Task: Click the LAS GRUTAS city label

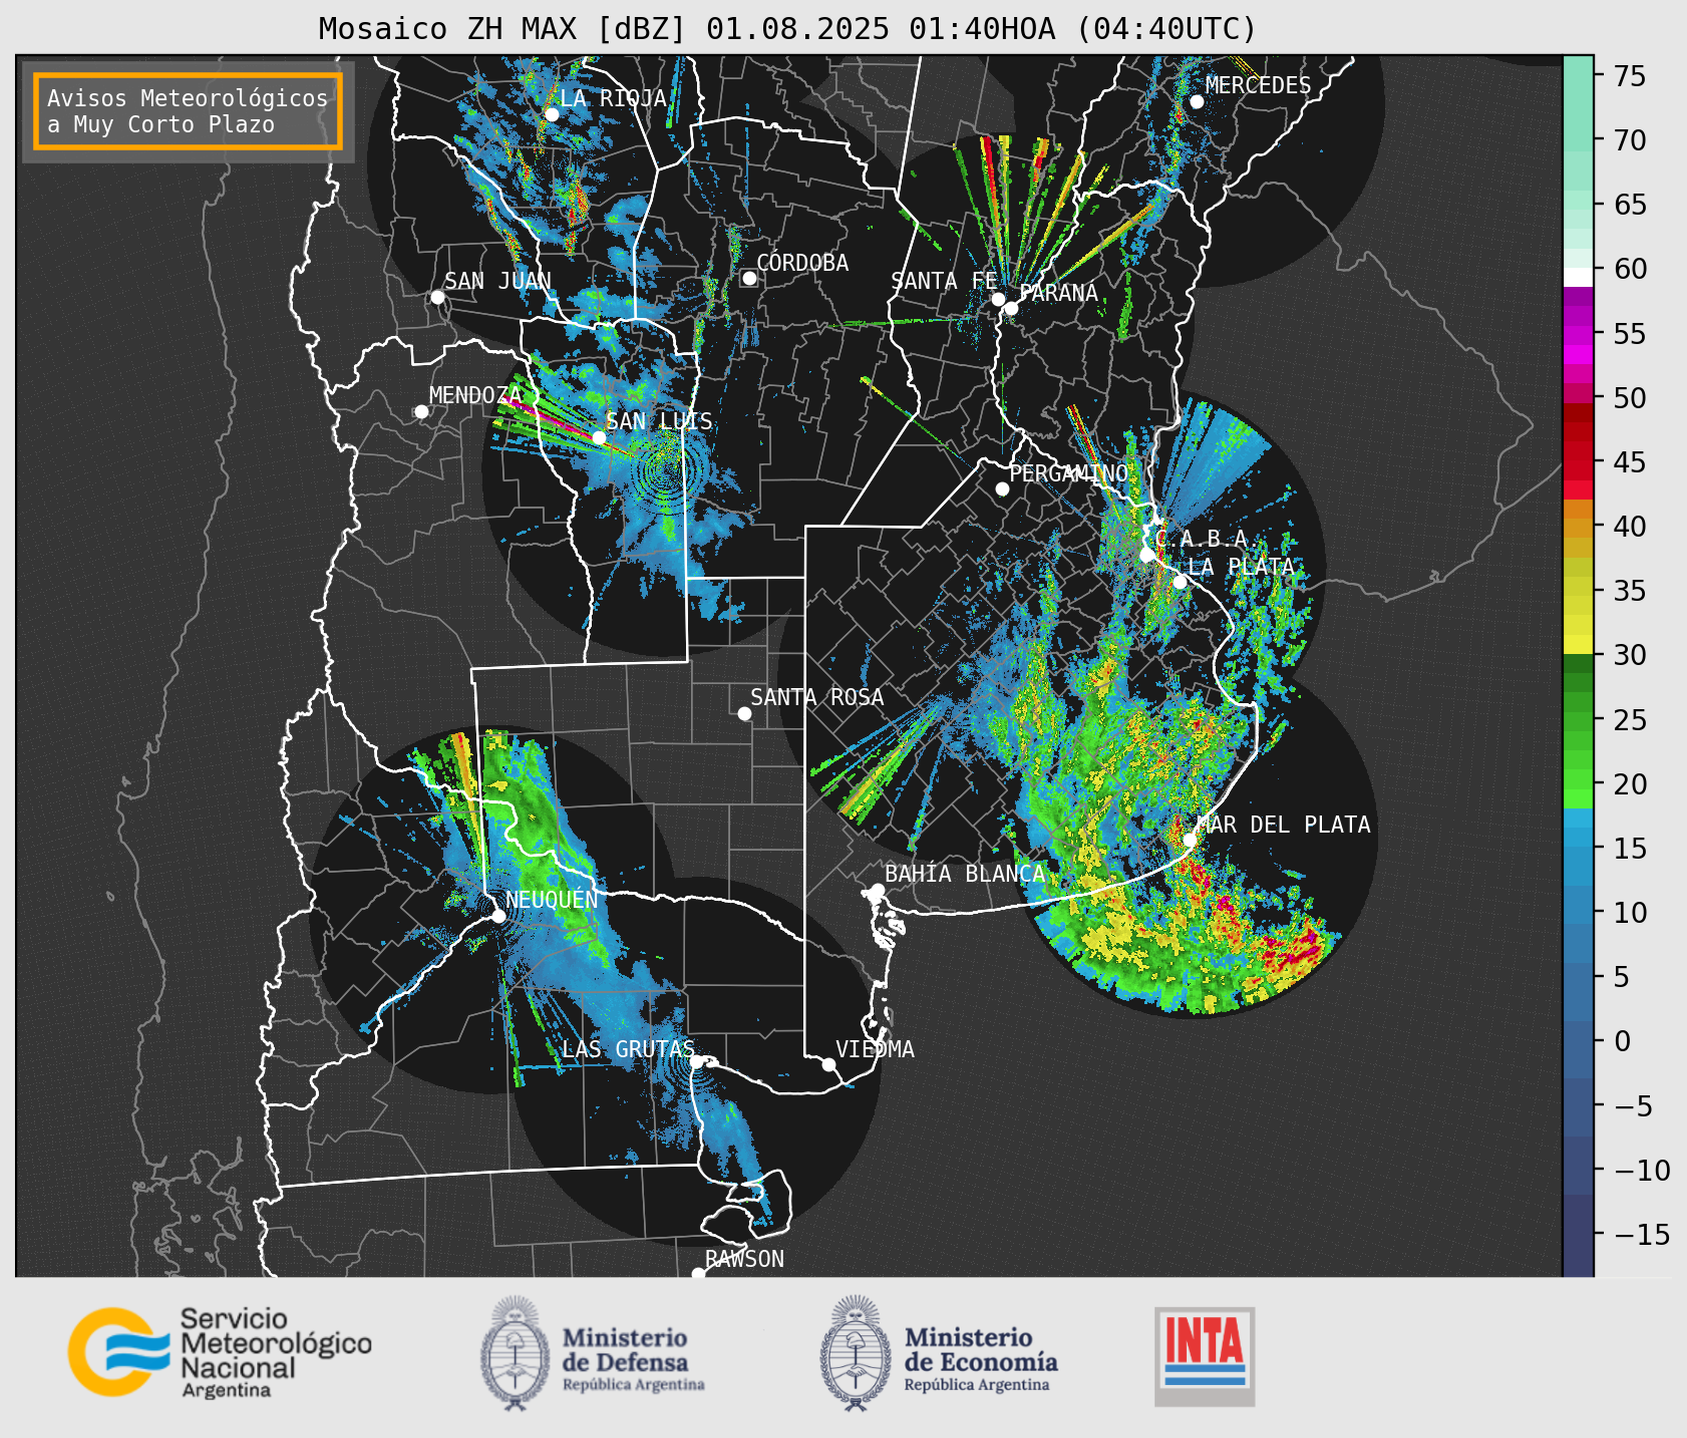Action: 628,1049
